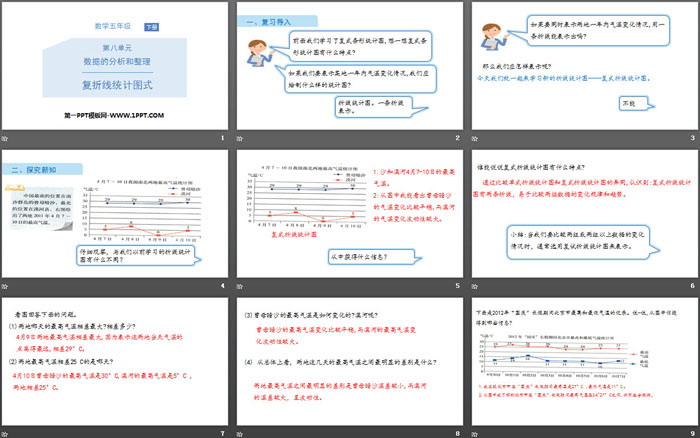Click animation star icon under slide 8
The height and width of the screenshot is (438, 700).
[x=239, y=431]
